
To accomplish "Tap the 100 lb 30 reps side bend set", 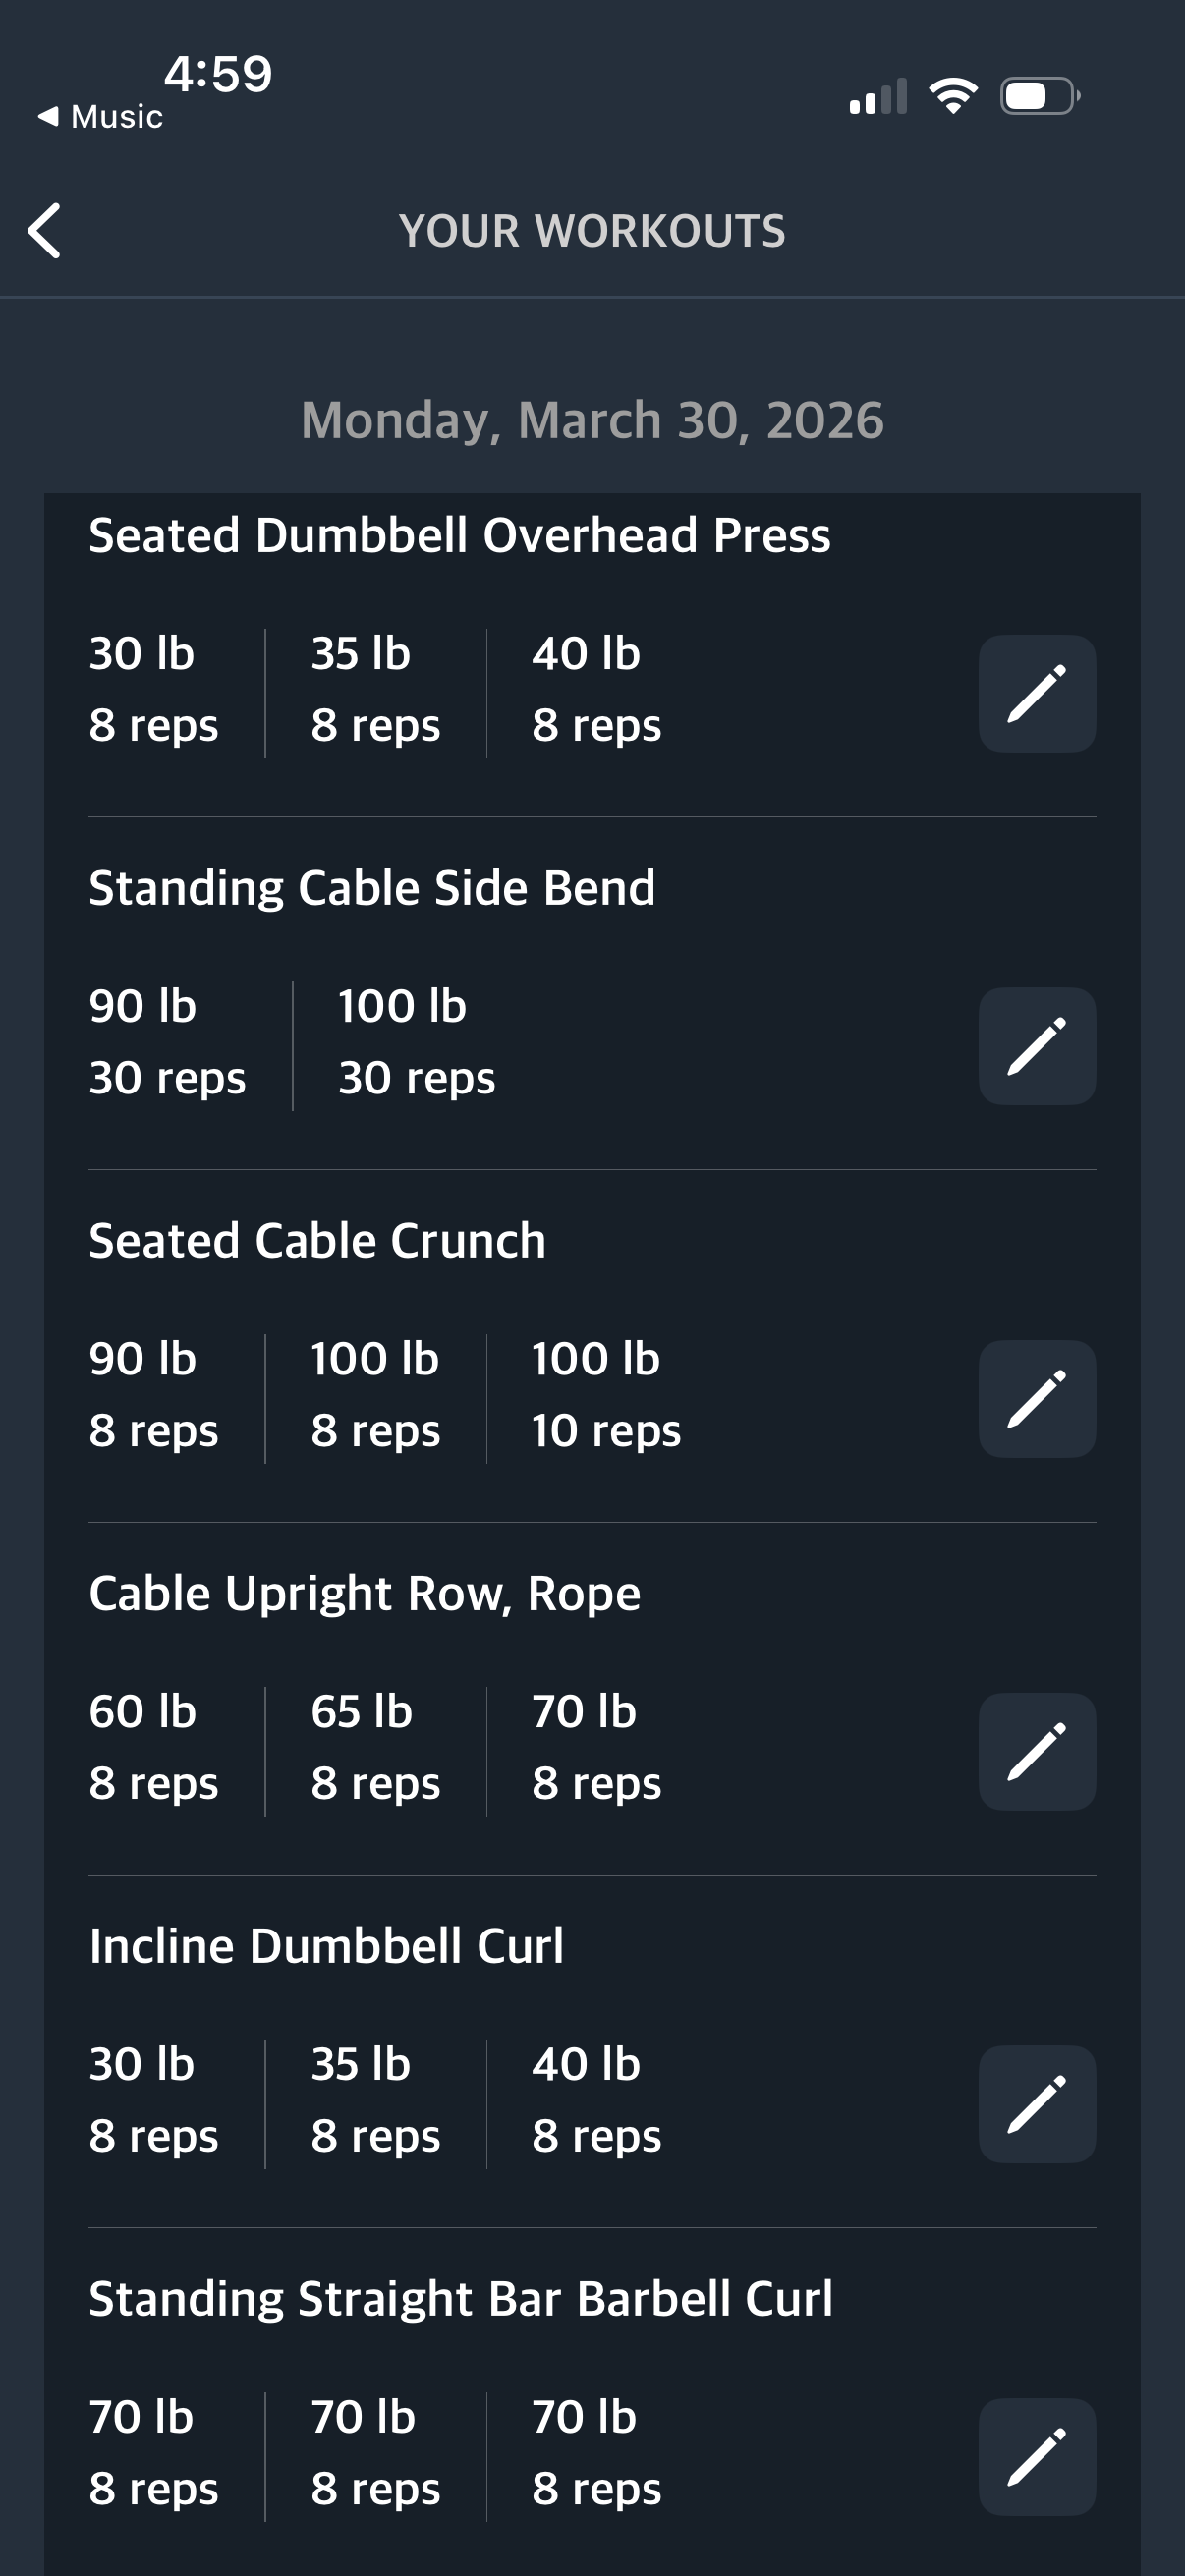I will click(x=416, y=1041).
